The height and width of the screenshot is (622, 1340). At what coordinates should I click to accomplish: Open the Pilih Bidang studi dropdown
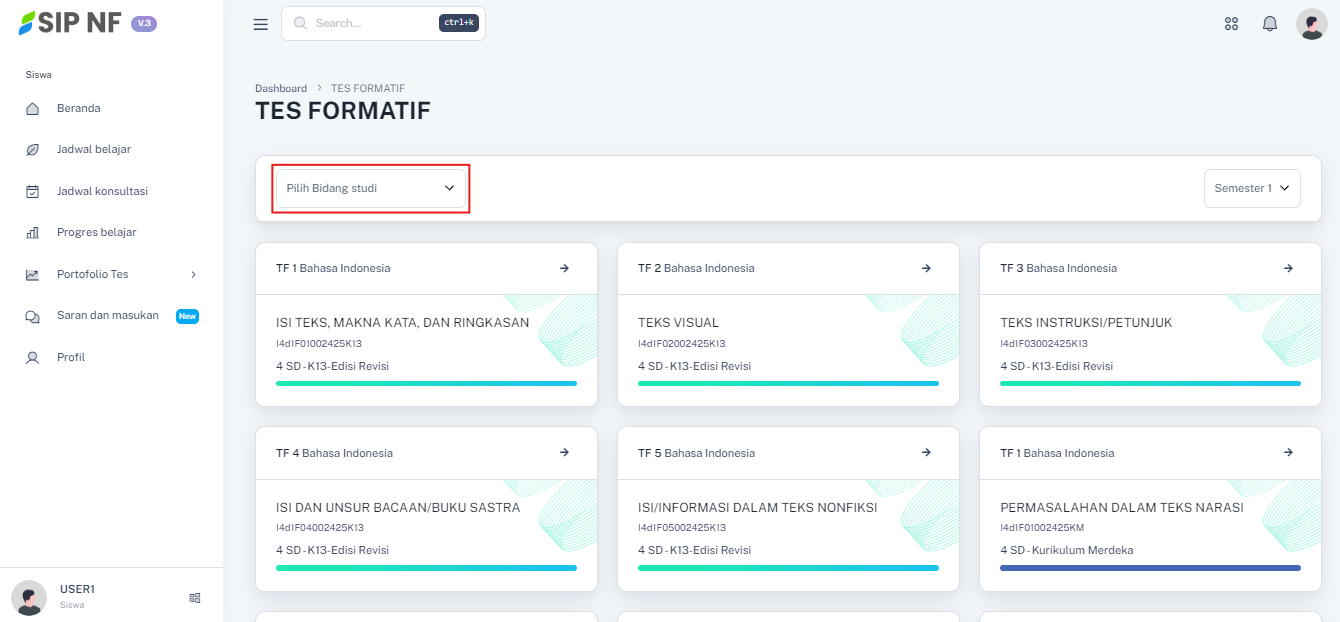(370, 188)
